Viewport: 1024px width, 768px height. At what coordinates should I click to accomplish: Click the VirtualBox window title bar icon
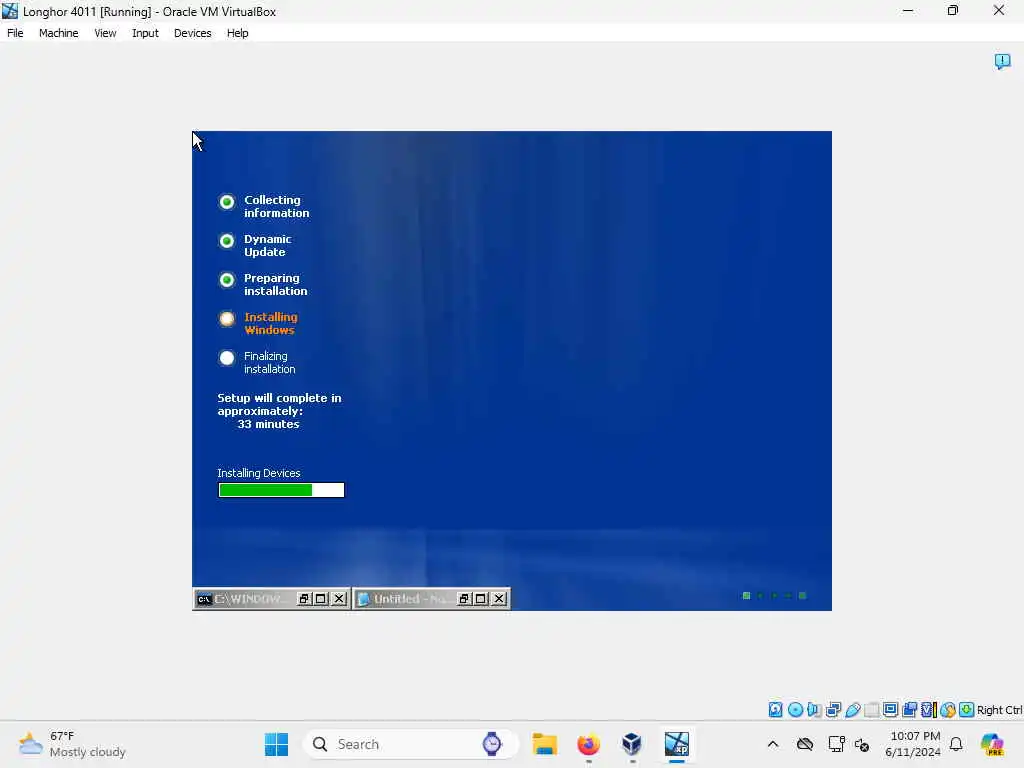click(10, 11)
